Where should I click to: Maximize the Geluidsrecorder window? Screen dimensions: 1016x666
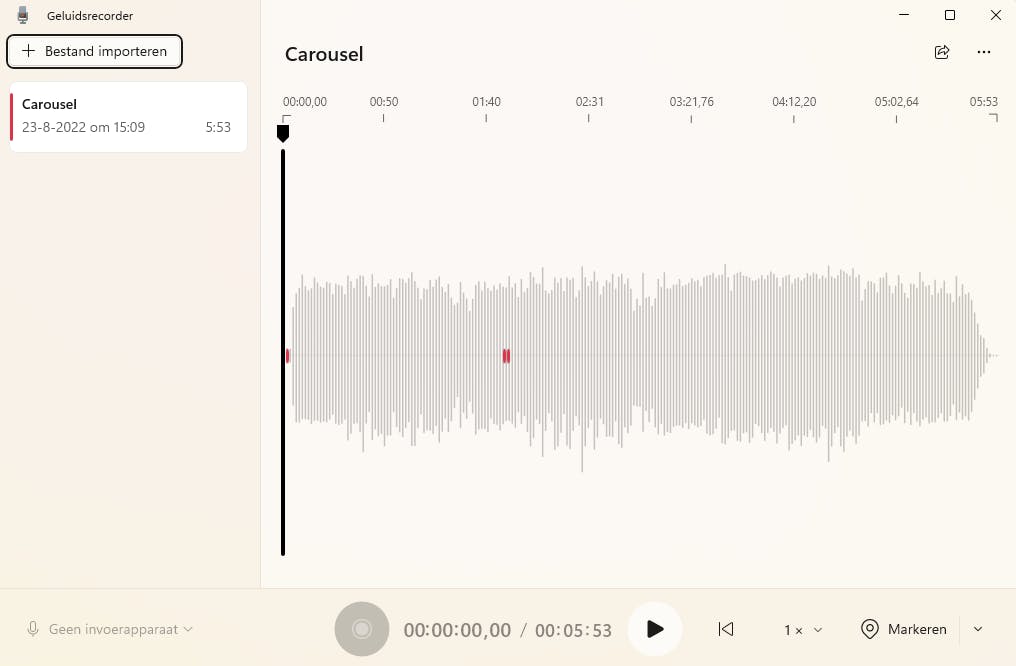950,15
